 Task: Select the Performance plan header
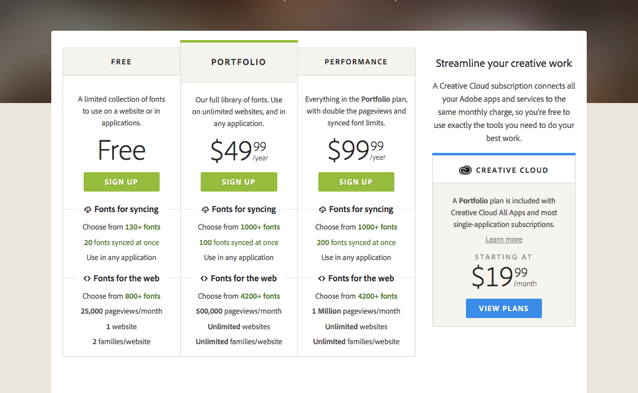point(356,62)
